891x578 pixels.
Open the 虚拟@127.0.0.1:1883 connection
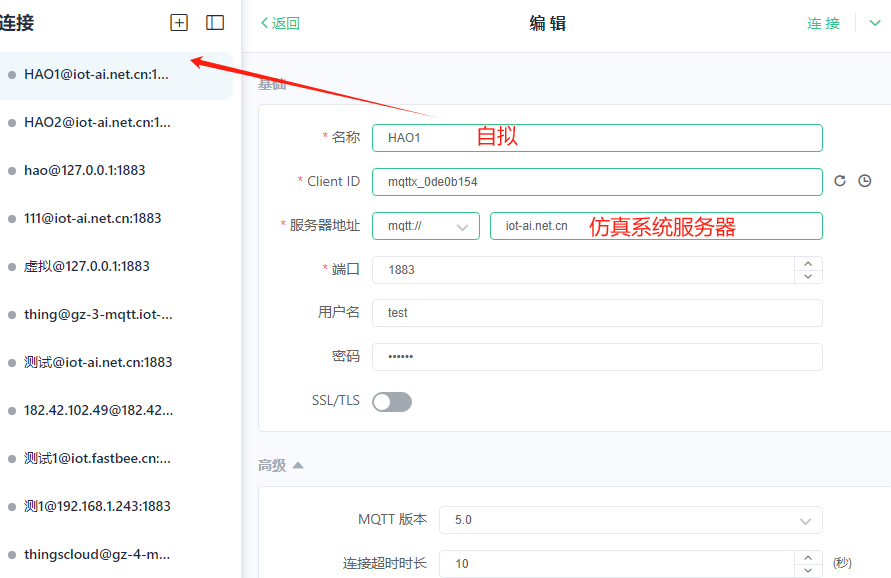tap(87, 266)
